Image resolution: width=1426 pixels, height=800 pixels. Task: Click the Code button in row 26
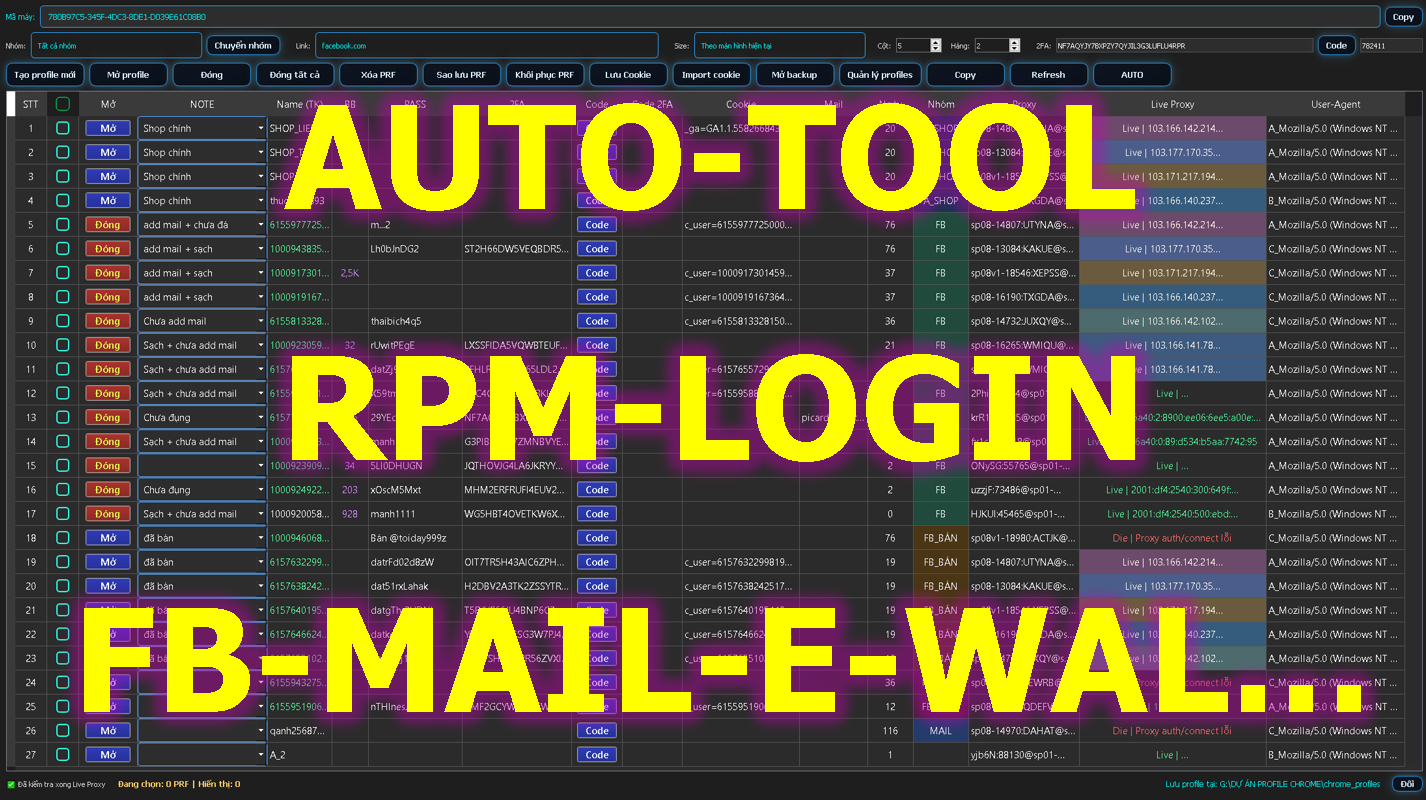pos(597,730)
